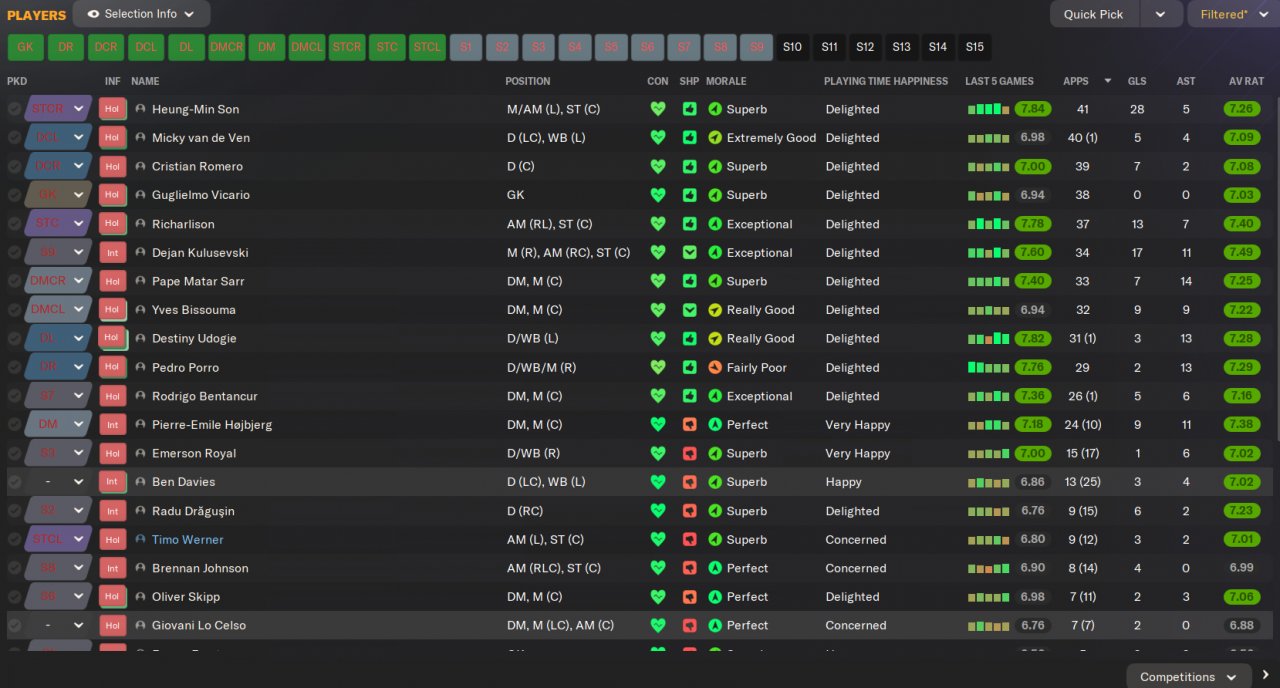This screenshot has height=688, width=1280.
Task: Sort by the APPS column header
Action: [1076, 81]
